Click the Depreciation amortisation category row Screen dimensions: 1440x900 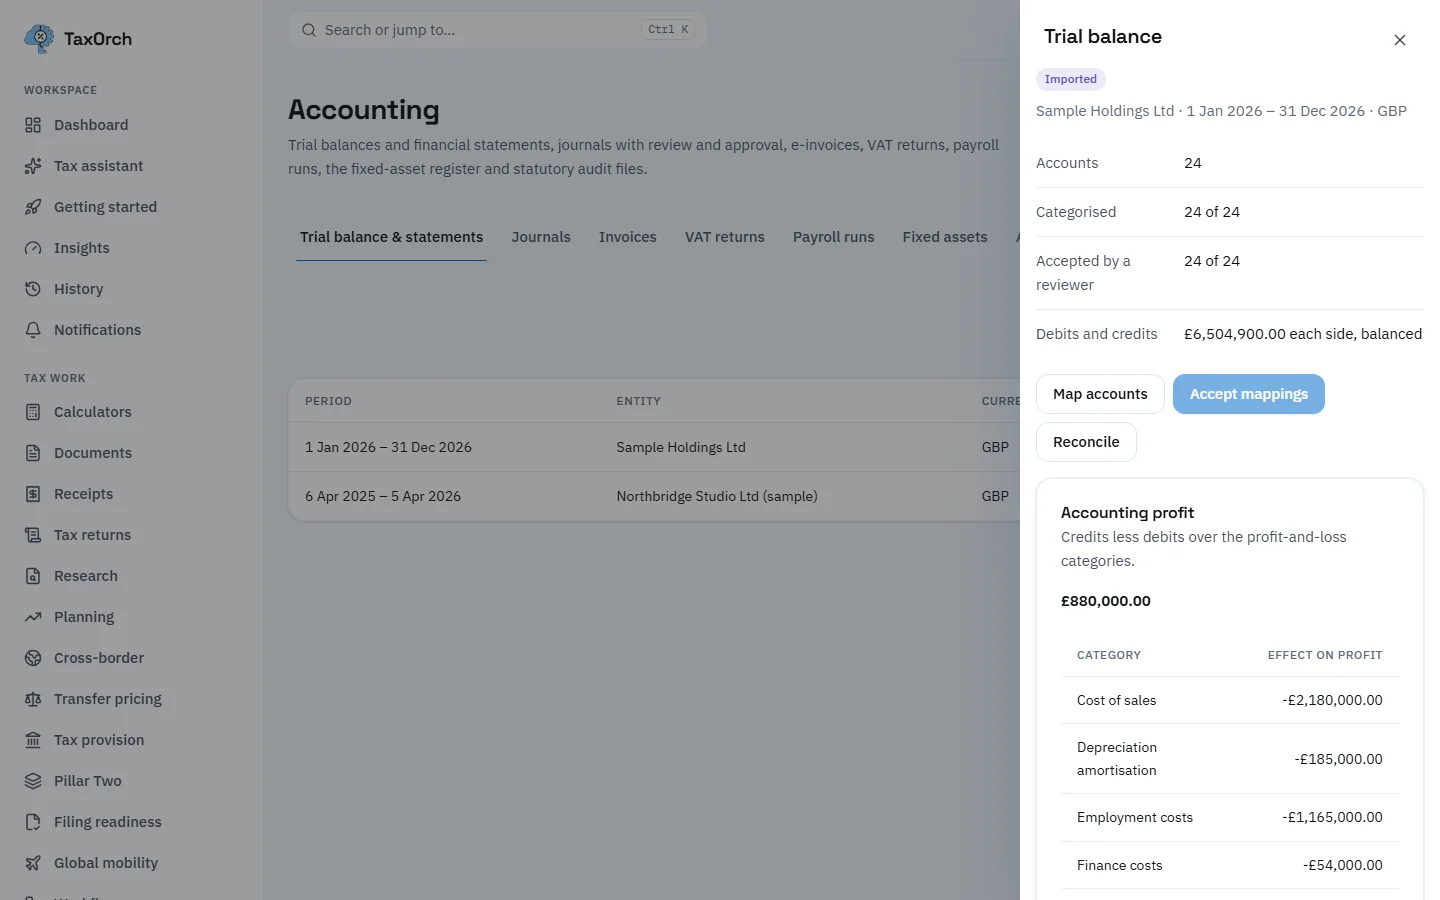click(1230, 759)
